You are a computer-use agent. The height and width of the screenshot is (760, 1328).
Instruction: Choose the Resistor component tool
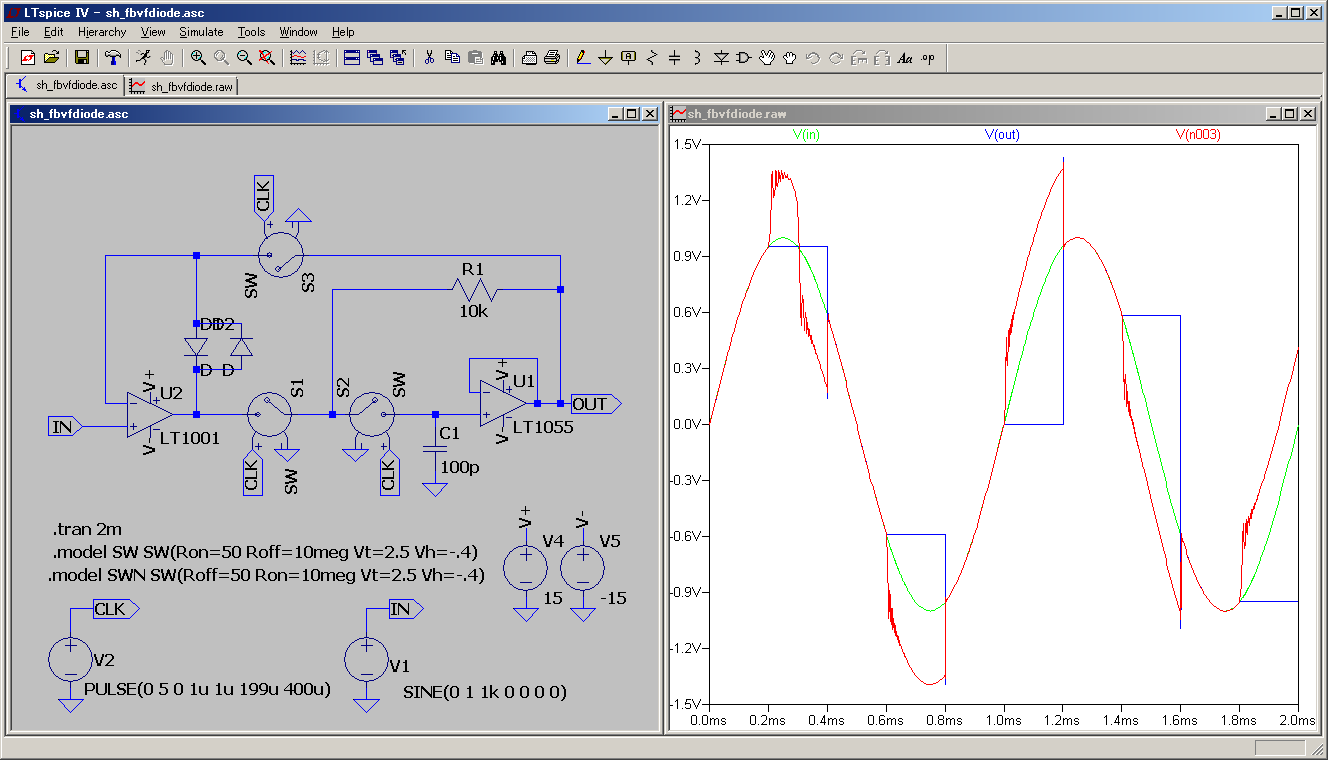point(652,58)
